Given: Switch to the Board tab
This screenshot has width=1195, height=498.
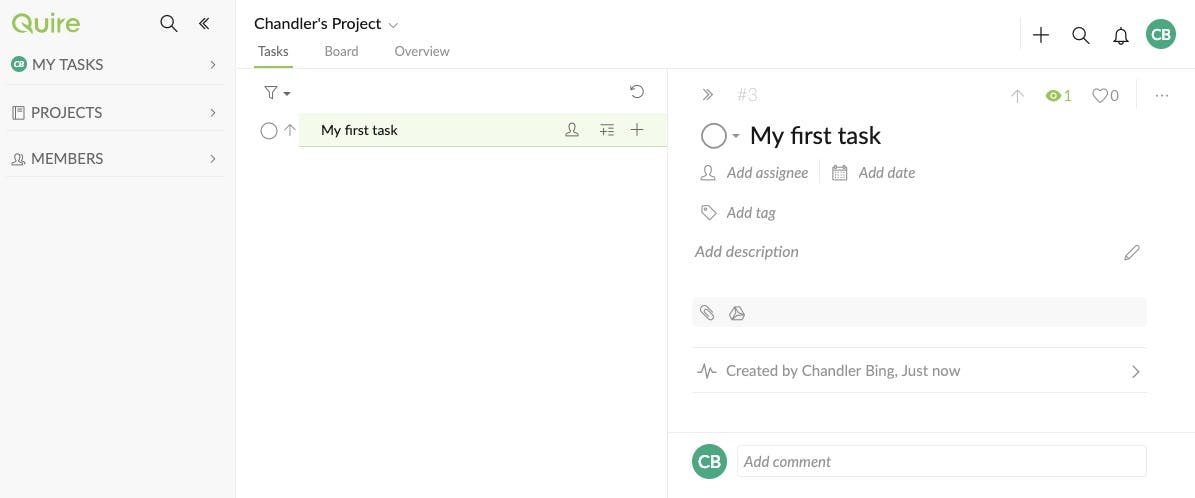Looking at the screenshot, I should pyautogui.click(x=341, y=51).
